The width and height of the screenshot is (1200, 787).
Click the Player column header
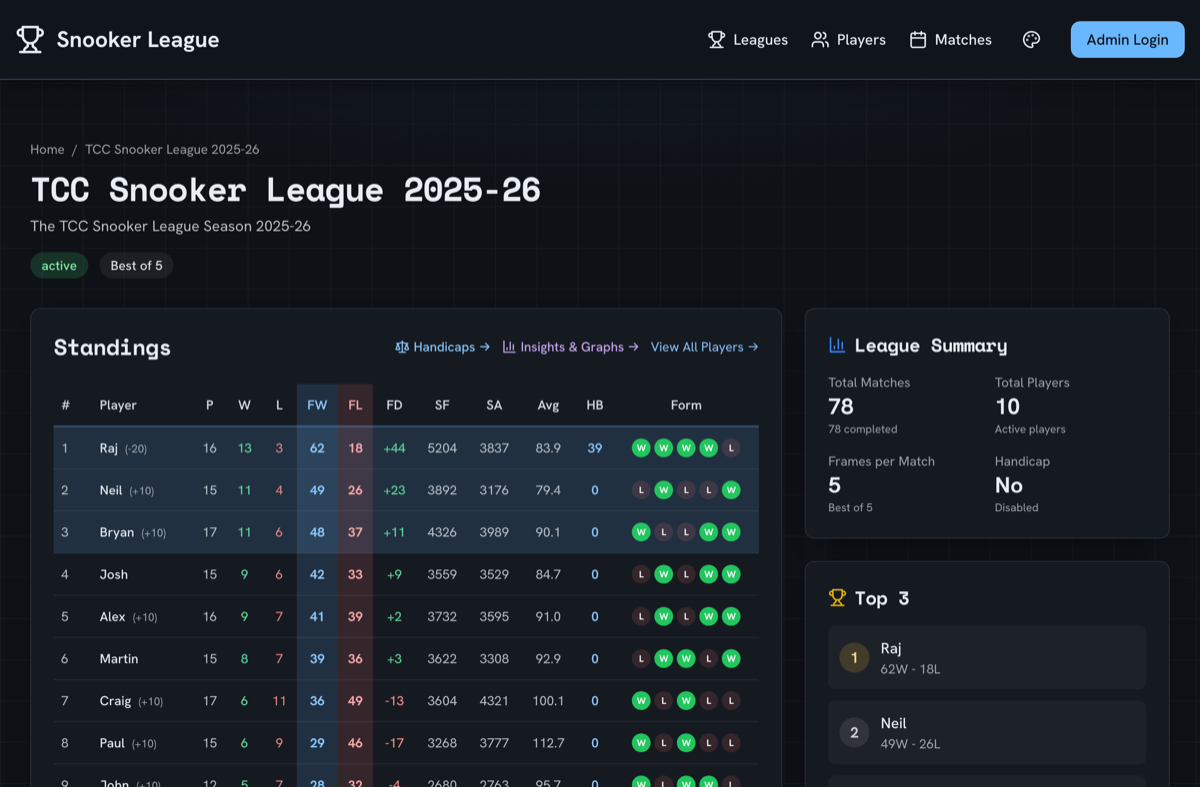(x=118, y=405)
